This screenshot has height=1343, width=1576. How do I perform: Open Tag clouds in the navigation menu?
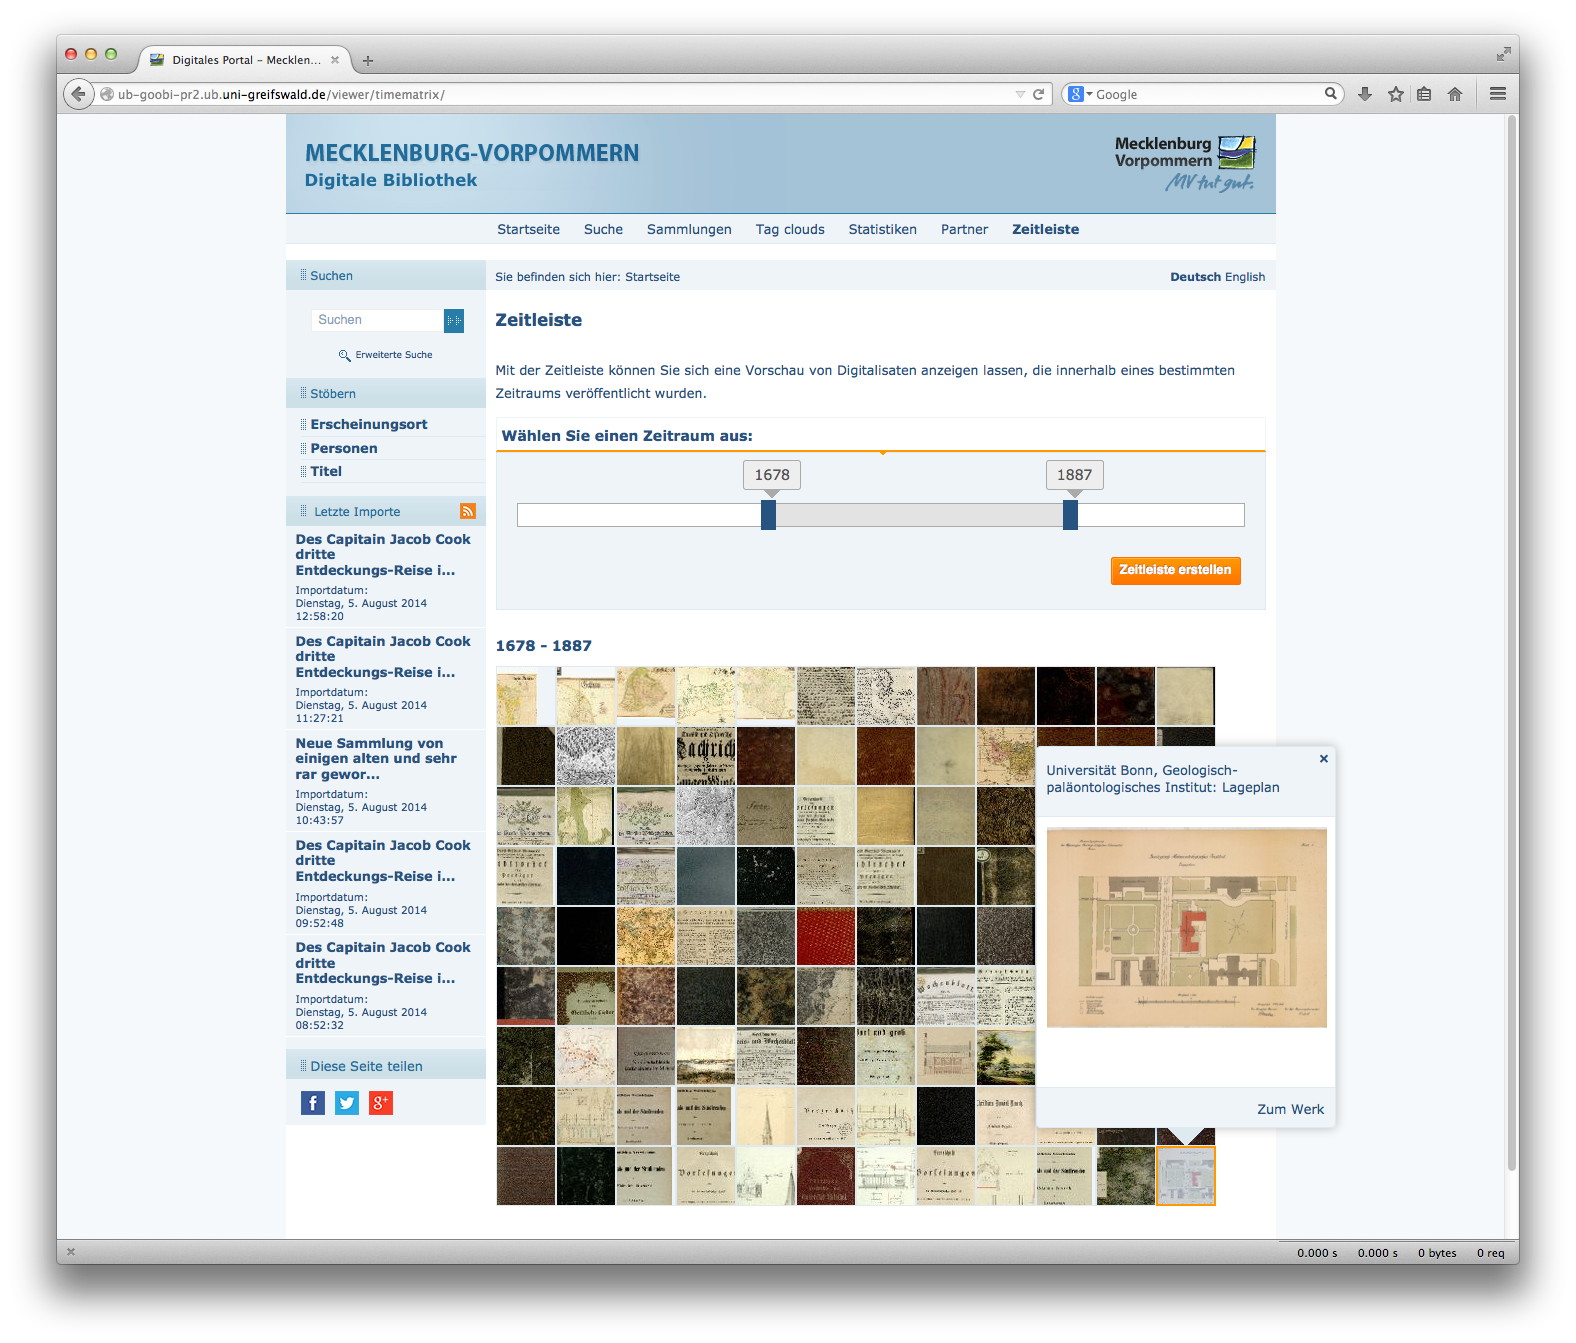(790, 229)
